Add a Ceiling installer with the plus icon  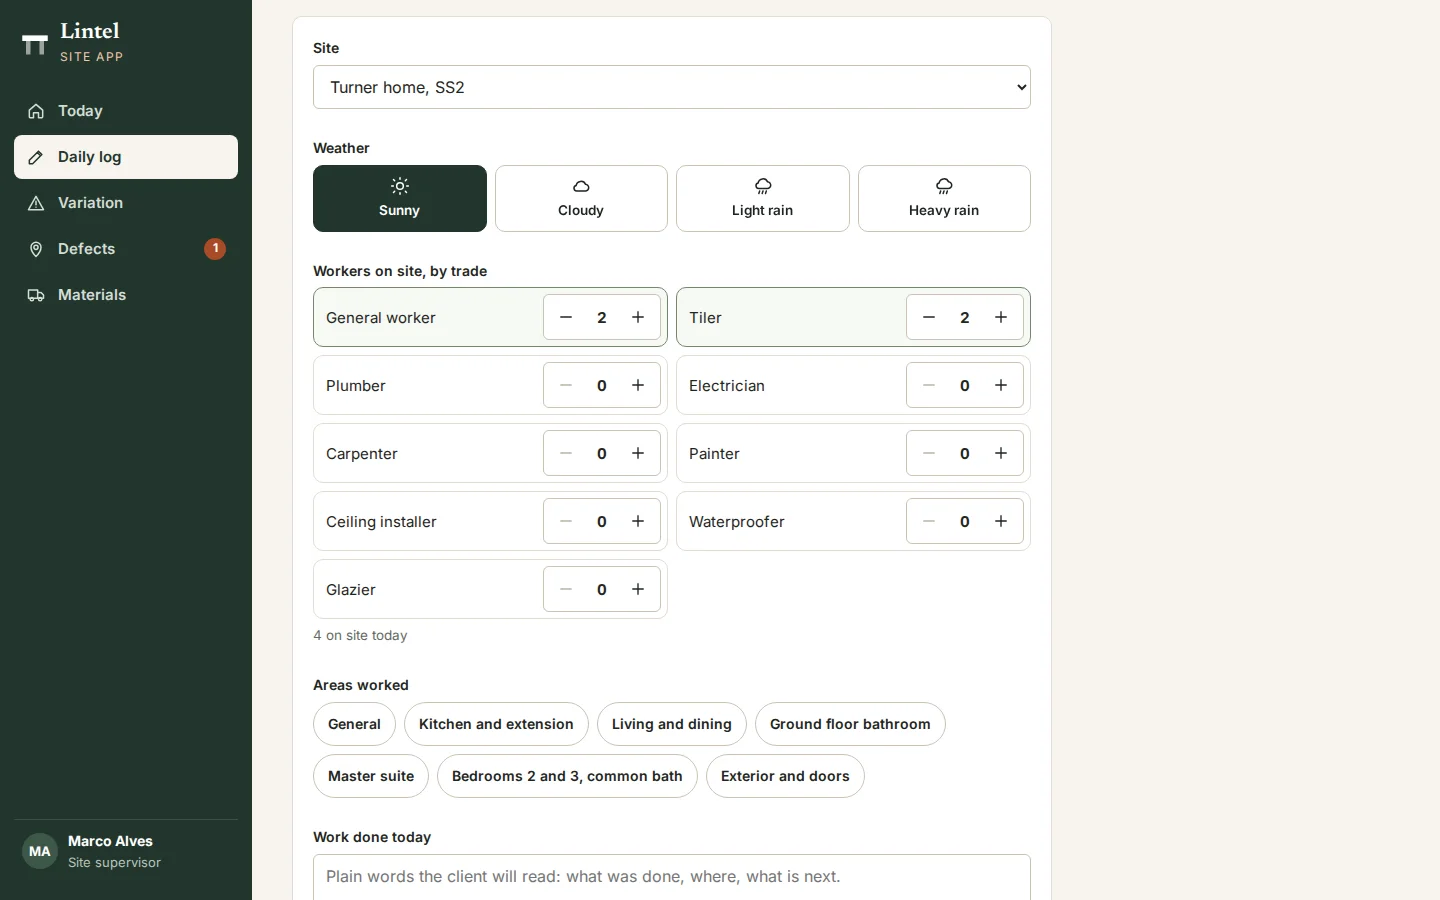pos(638,521)
